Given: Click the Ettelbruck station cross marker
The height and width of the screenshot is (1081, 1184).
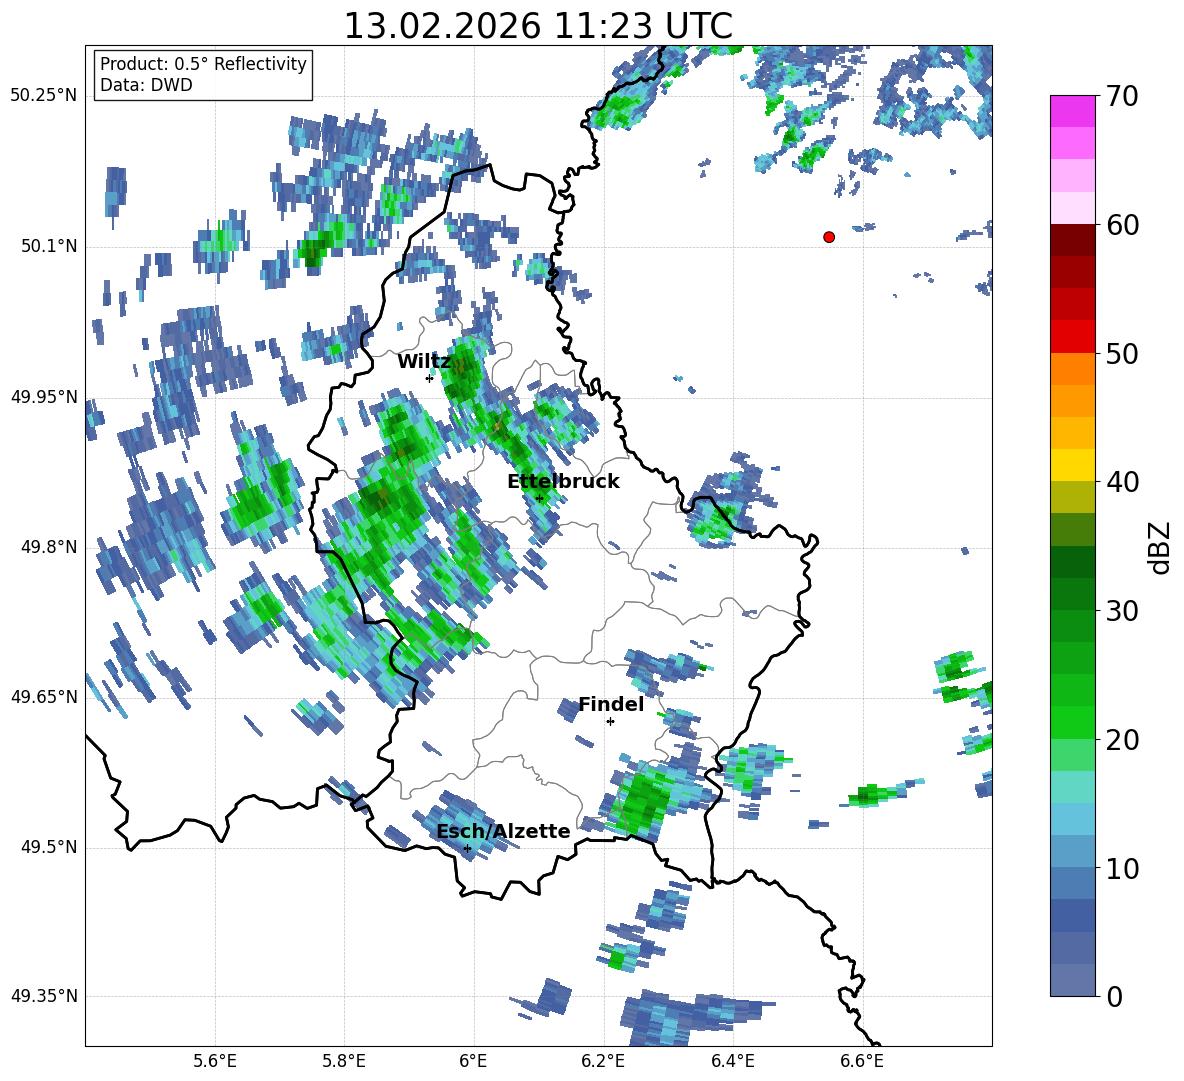Looking at the screenshot, I should click(539, 498).
